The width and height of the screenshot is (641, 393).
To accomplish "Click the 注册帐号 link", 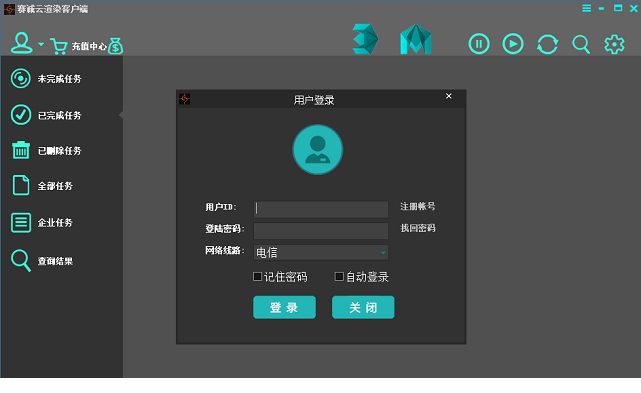I will pyautogui.click(x=417, y=206).
